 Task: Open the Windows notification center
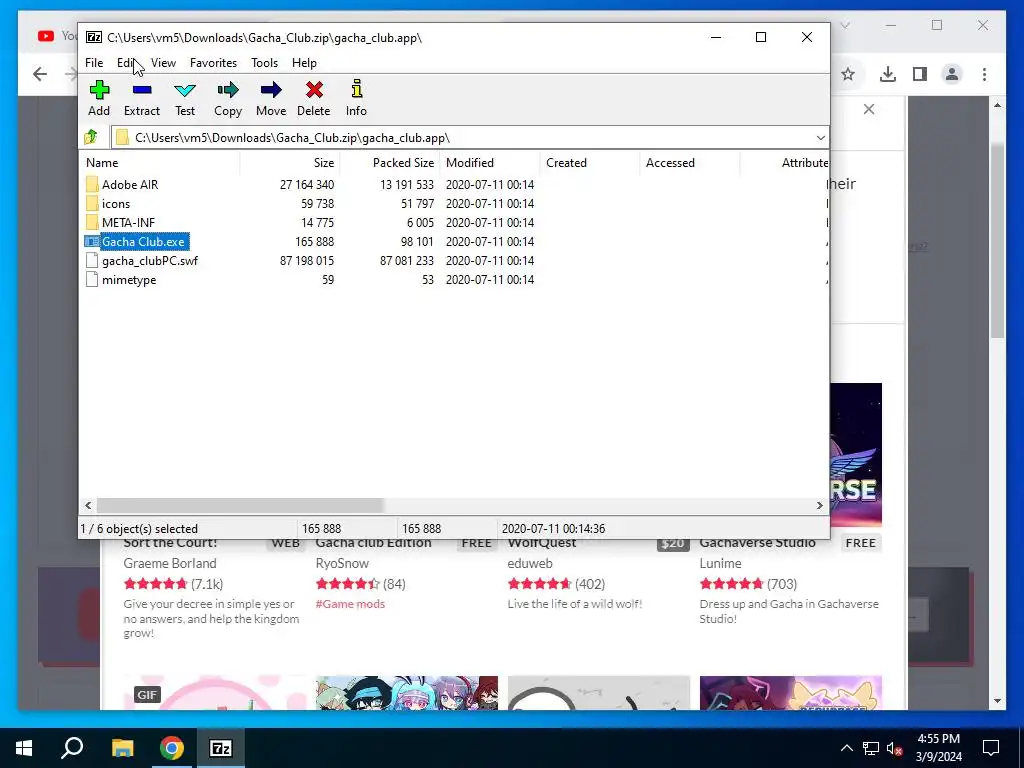991,748
